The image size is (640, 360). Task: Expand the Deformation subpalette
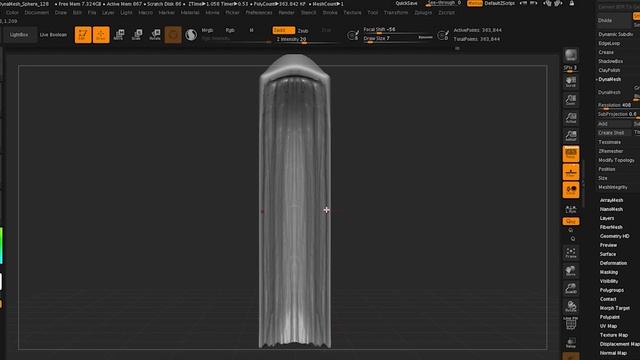(613, 263)
